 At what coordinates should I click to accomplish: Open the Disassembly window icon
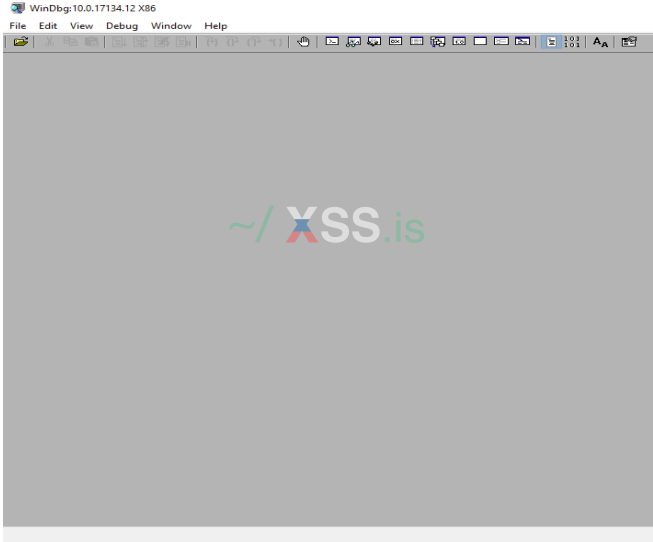[459, 41]
